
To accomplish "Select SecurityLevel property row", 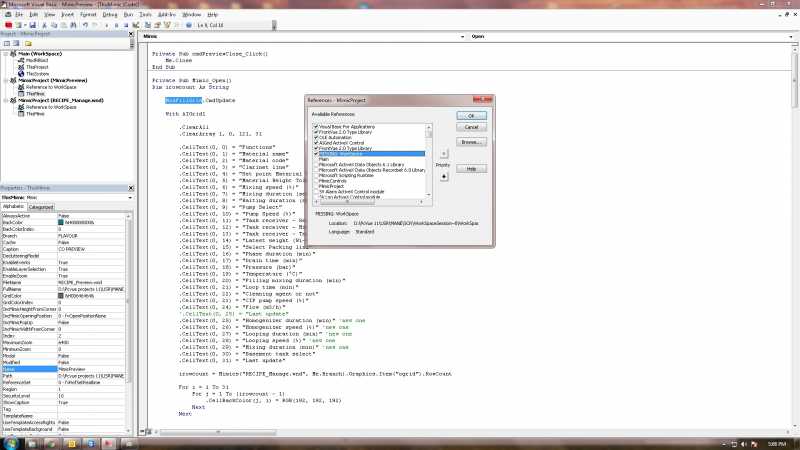I will coord(63,396).
